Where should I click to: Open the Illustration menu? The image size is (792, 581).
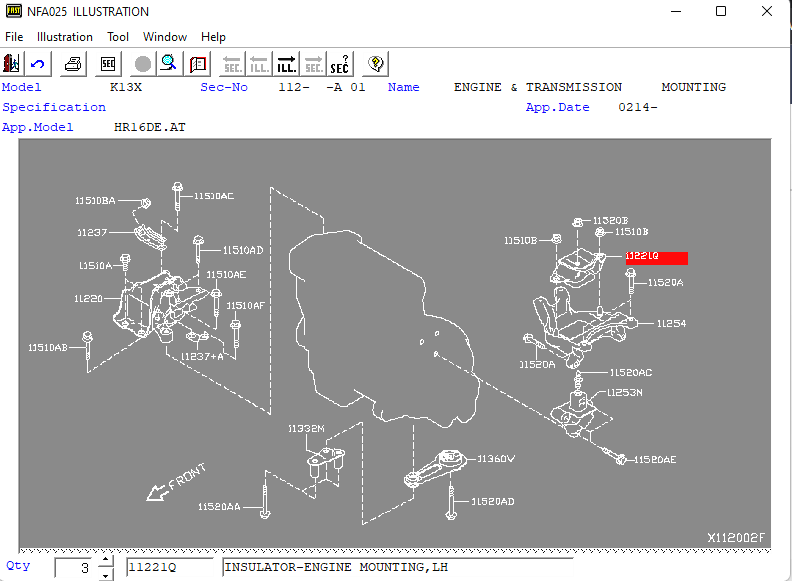(65, 37)
